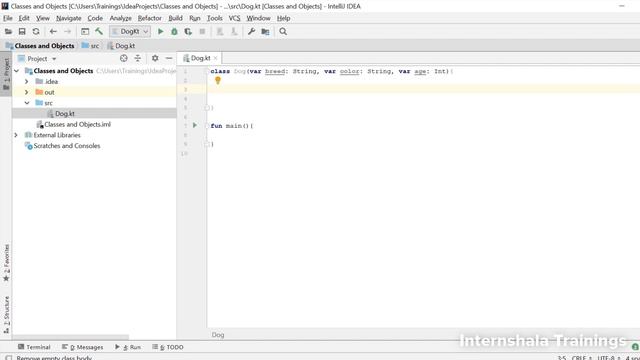This screenshot has width=640, height=360.
Task: Open the Help menu
Action: [x=283, y=18]
